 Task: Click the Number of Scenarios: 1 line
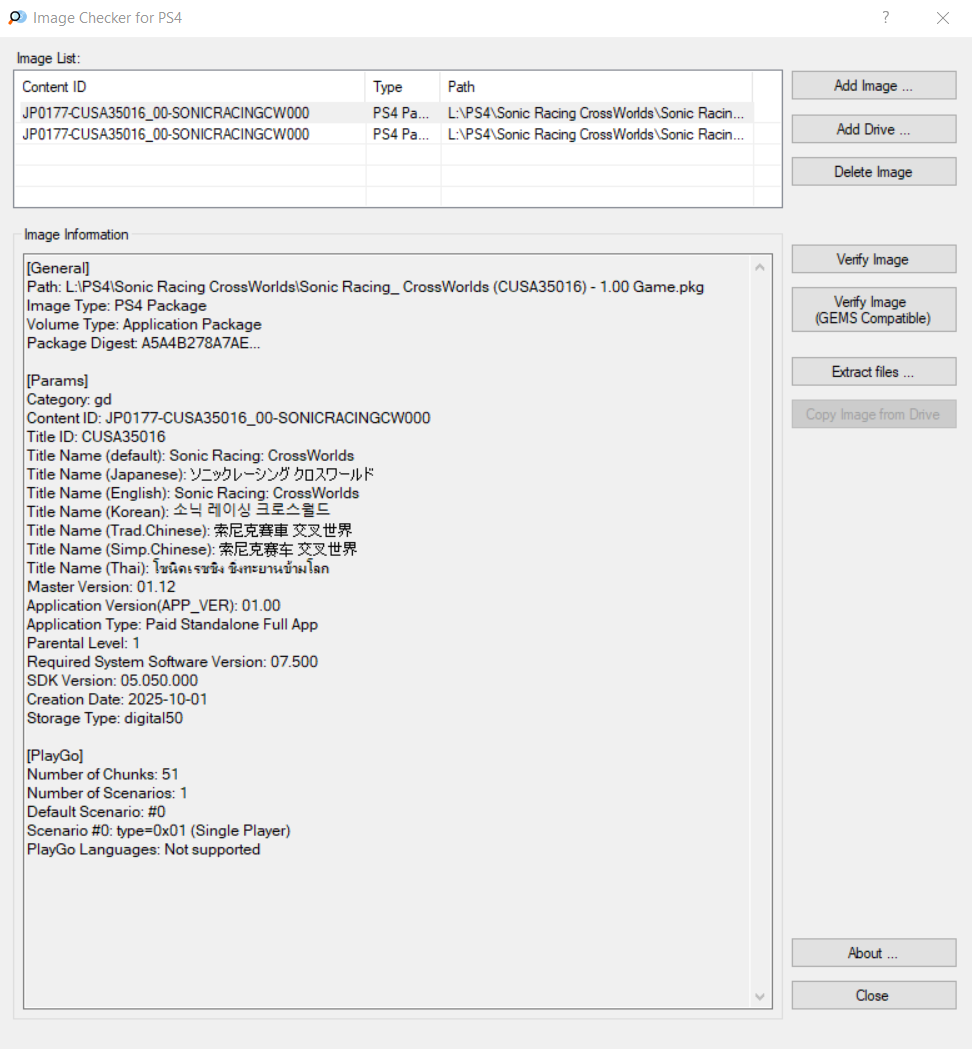[107, 793]
